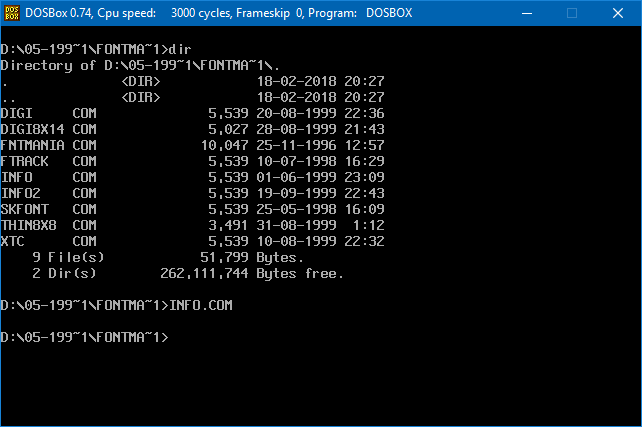Select the INFO2 file name
The height and width of the screenshot is (427, 642).
pyautogui.click(x=20, y=193)
